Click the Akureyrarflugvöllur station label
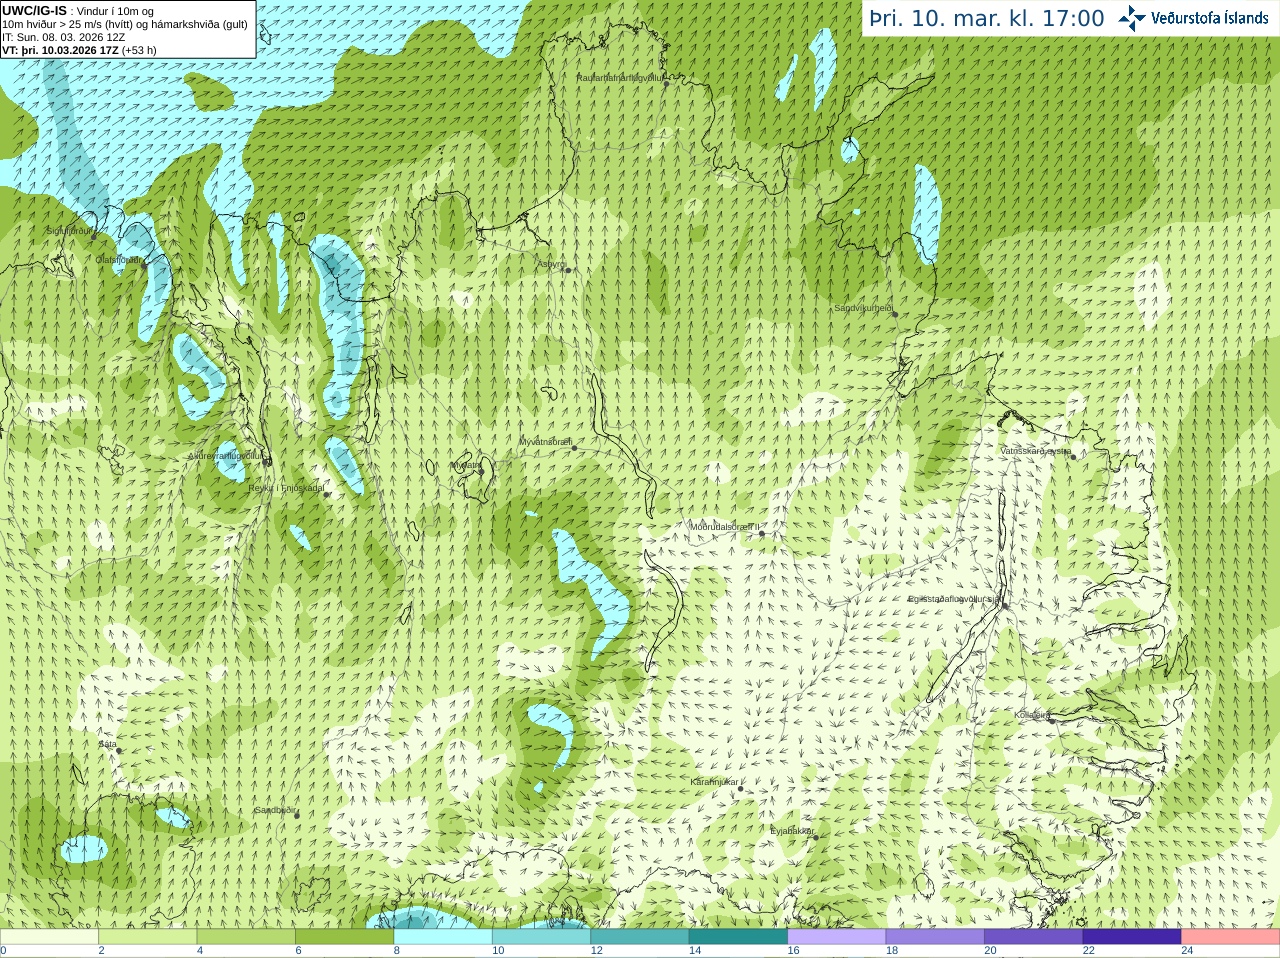 tap(226, 455)
